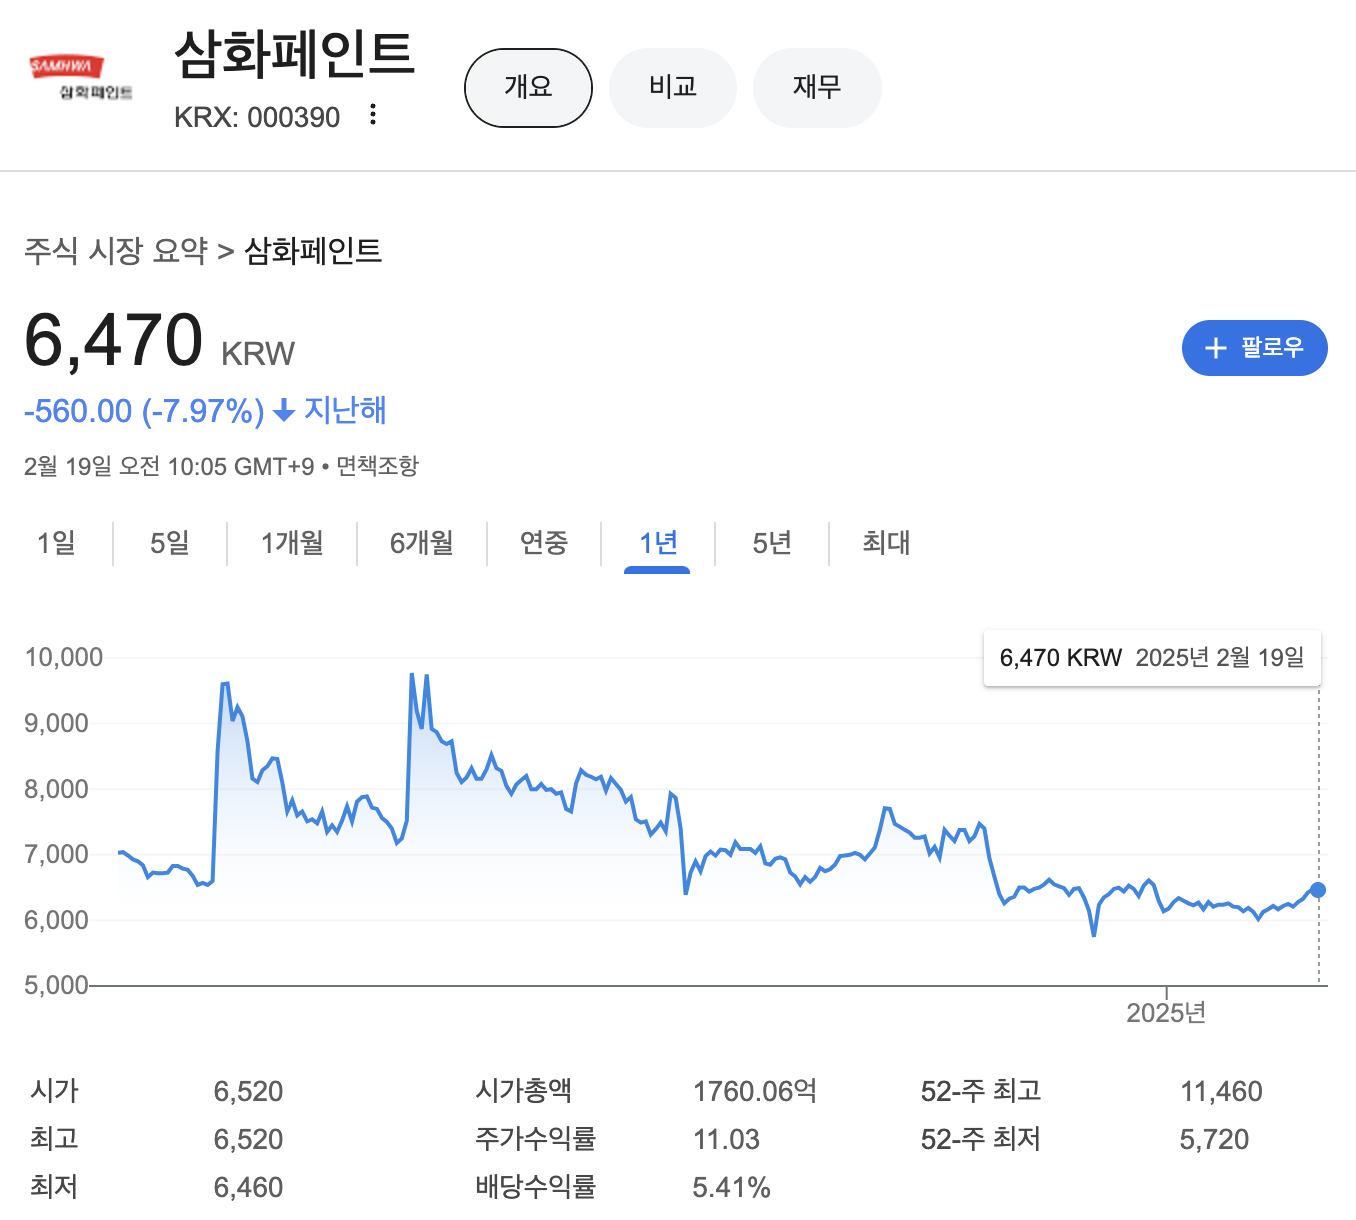The height and width of the screenshot is (1220, 1356).
Task: Click the 5,000 y-axis label
Action: click(x=56, y=985)
